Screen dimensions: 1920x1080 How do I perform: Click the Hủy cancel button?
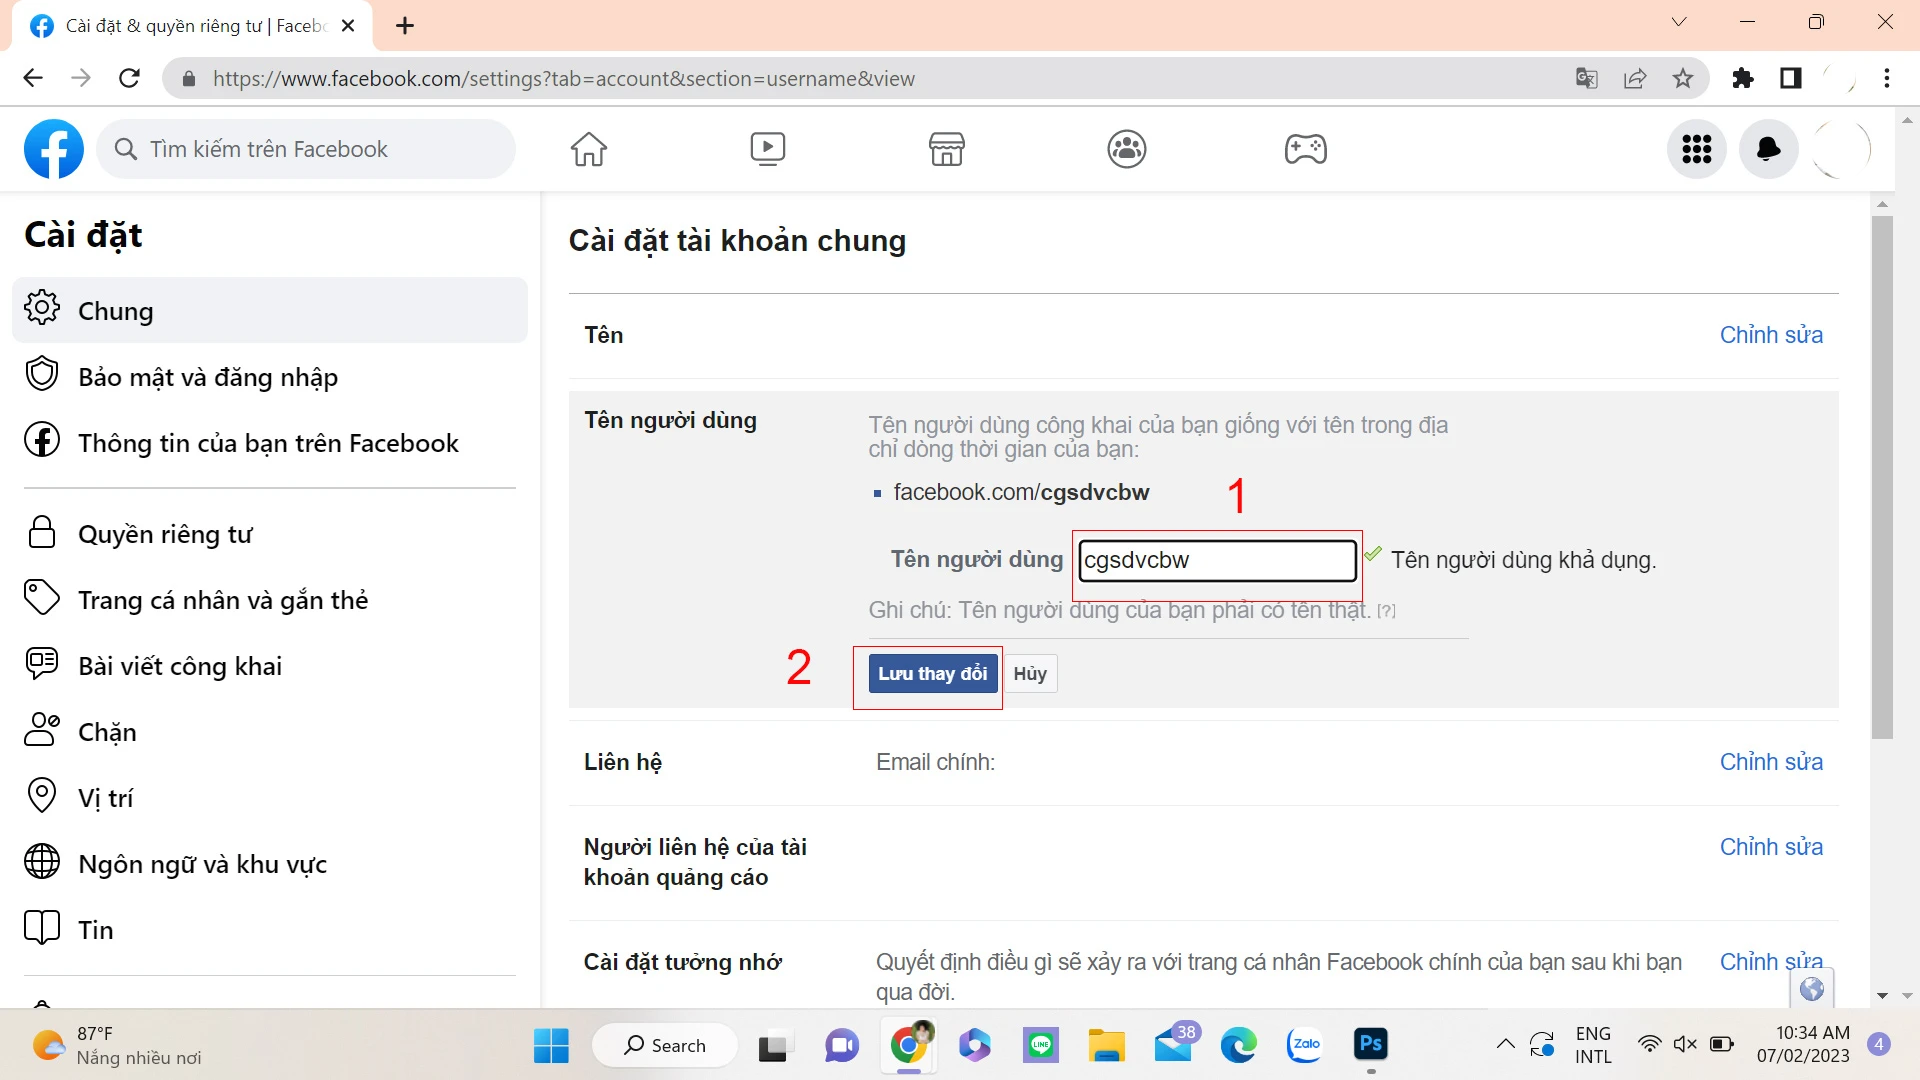1029,674
